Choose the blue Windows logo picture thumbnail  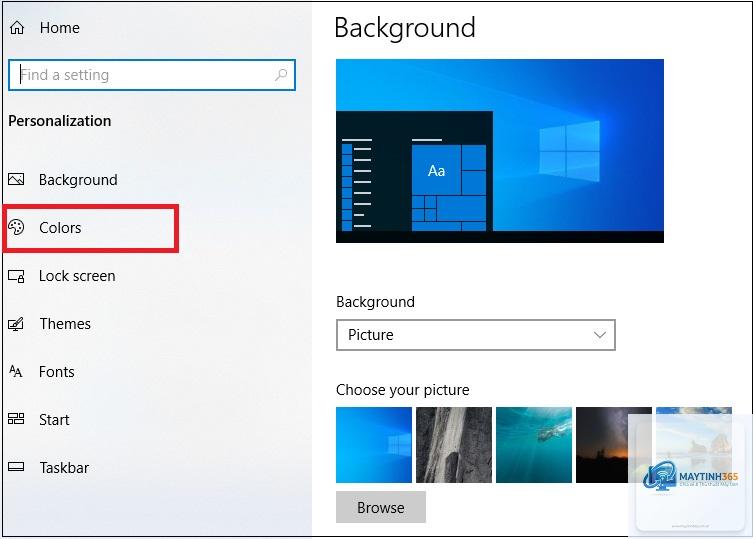tap(374, 445)
